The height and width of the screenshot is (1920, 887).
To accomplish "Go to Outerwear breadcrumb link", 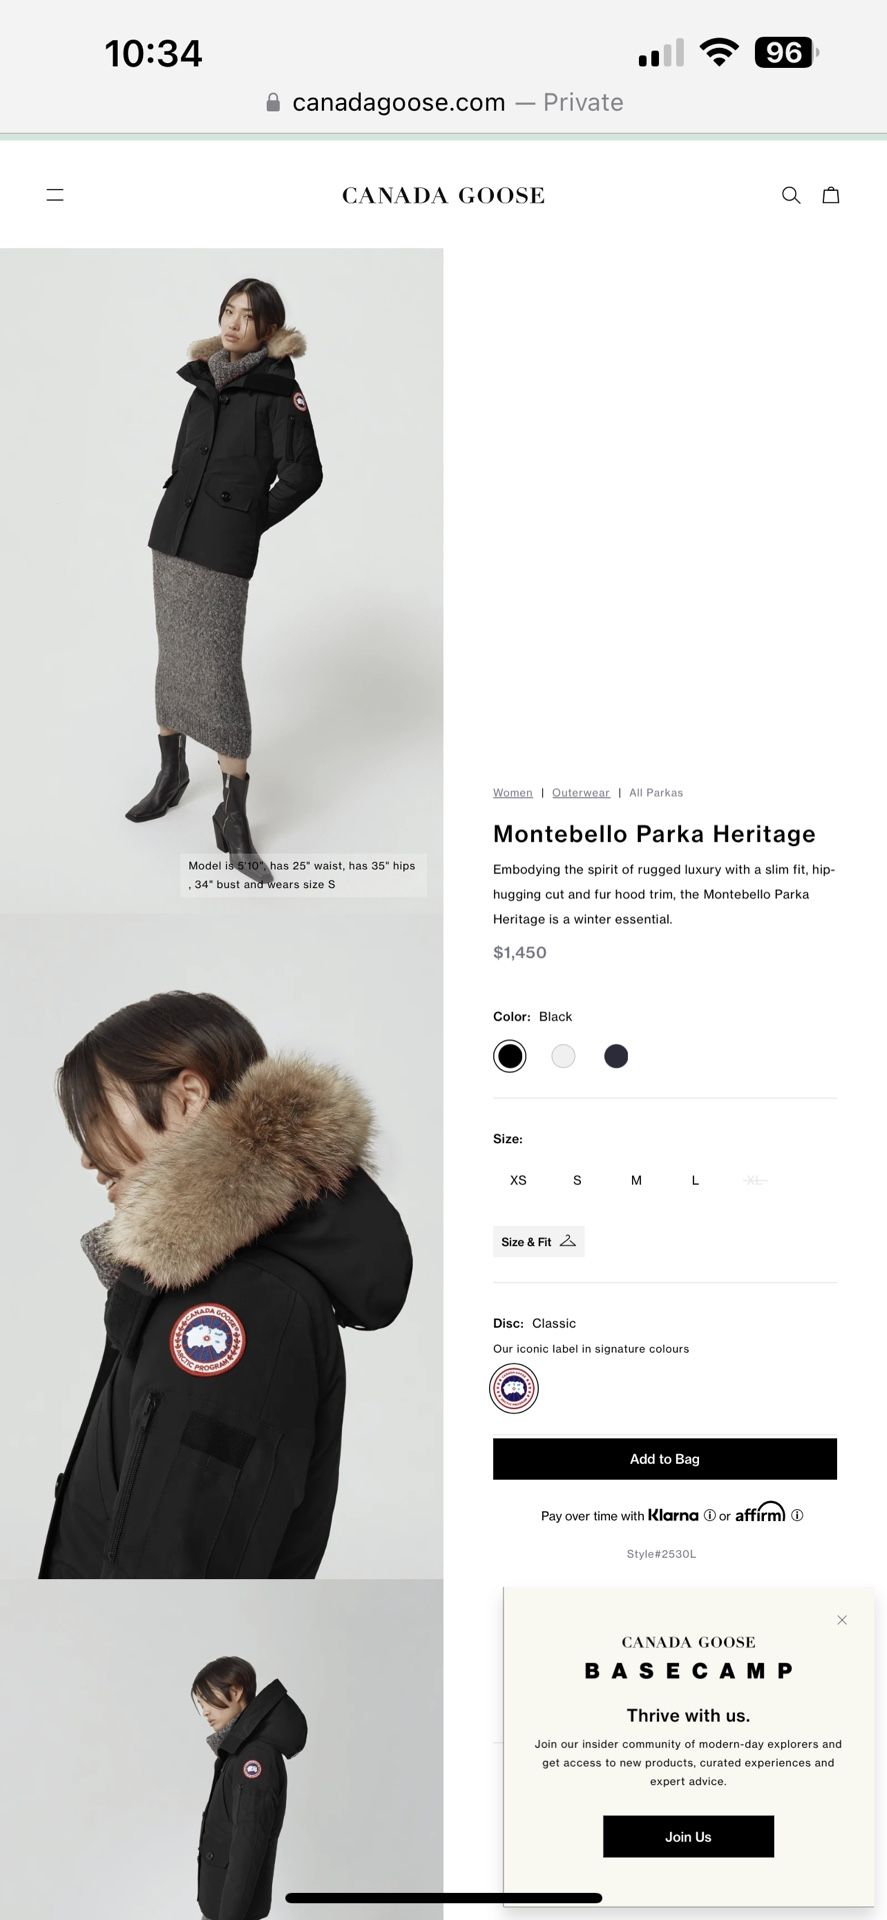I will tap(581, 793).
